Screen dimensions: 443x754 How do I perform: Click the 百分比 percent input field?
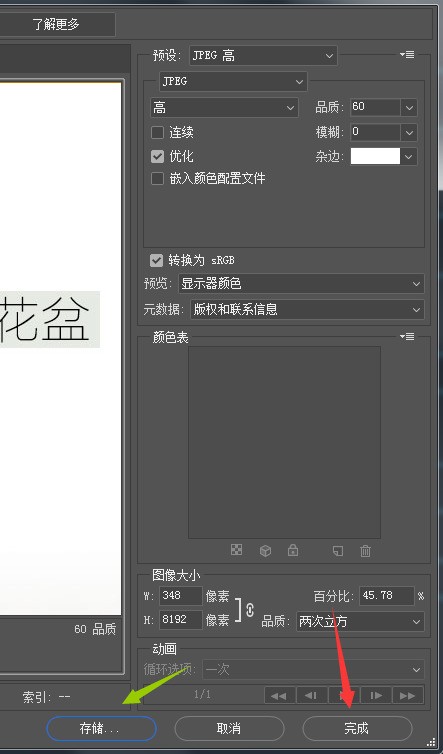click(x=387, y=596)
